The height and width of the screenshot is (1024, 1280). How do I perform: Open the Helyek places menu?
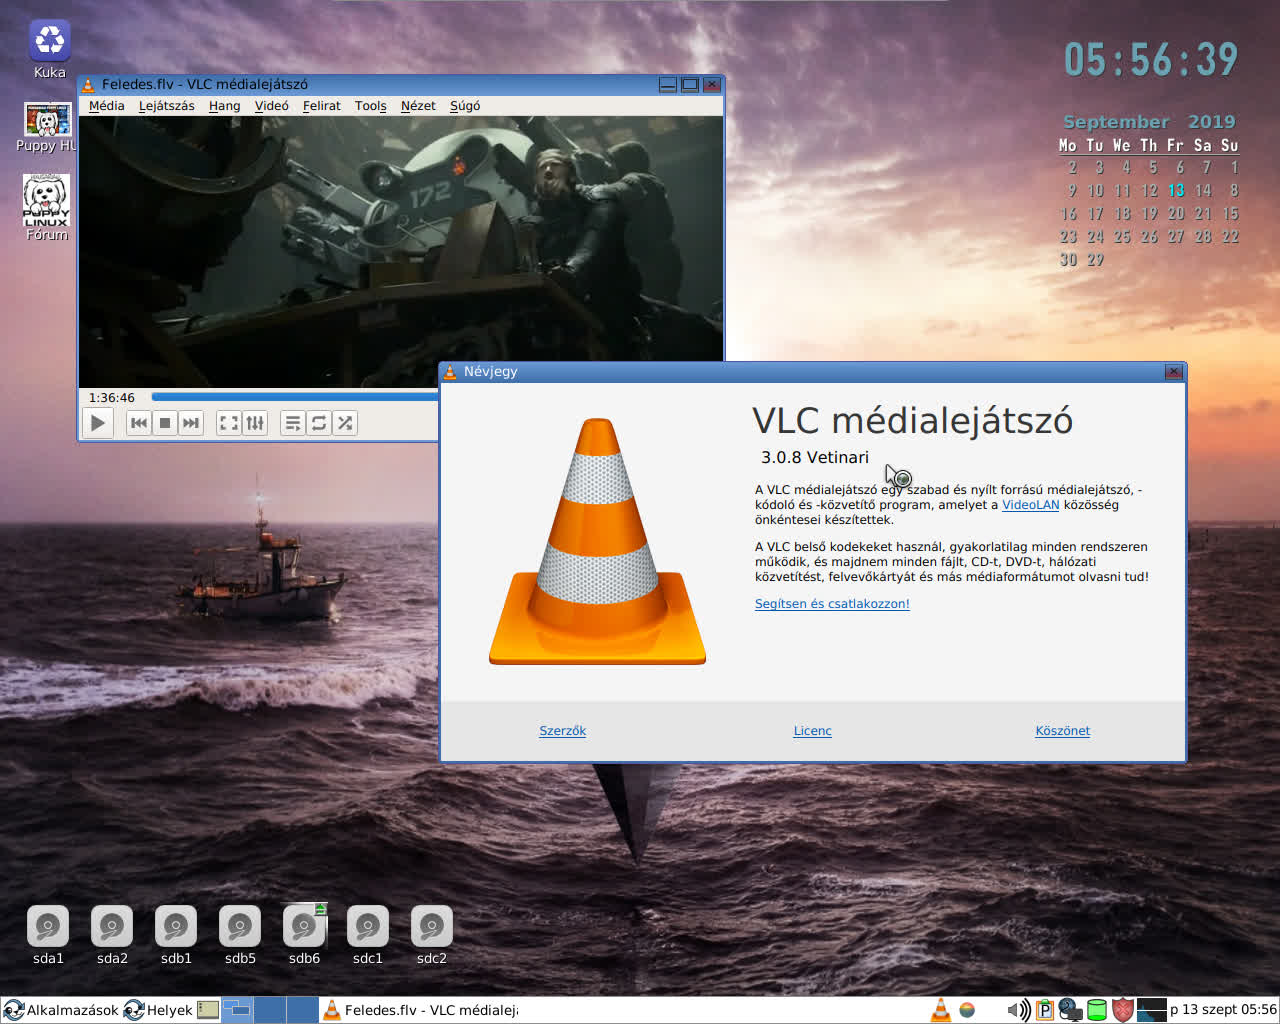click(158, 1010)
